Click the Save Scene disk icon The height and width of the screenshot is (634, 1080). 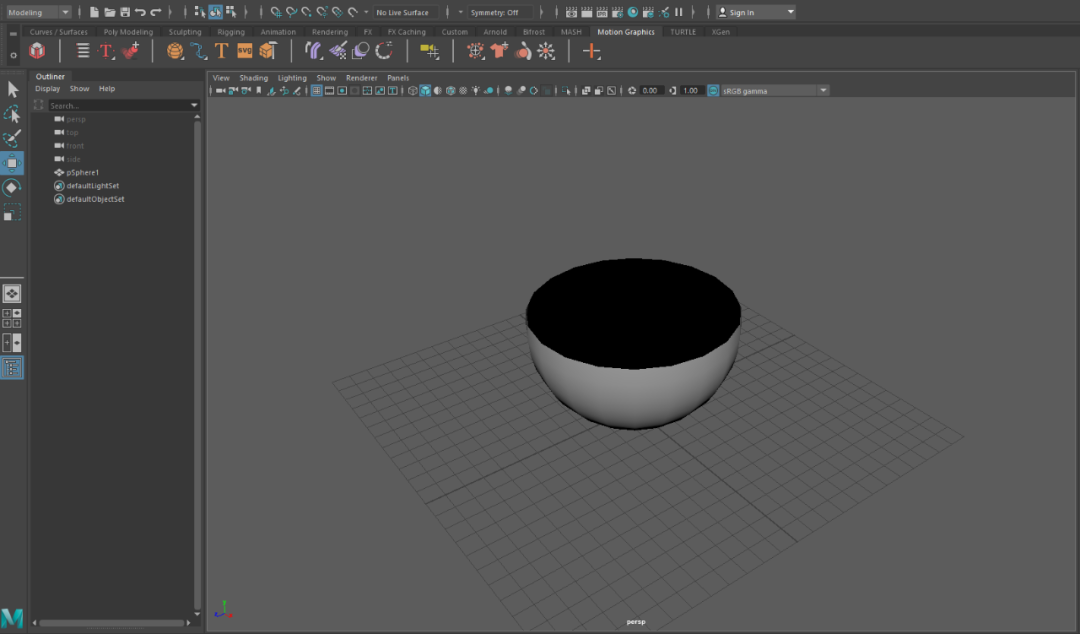[x=125, y=12]
